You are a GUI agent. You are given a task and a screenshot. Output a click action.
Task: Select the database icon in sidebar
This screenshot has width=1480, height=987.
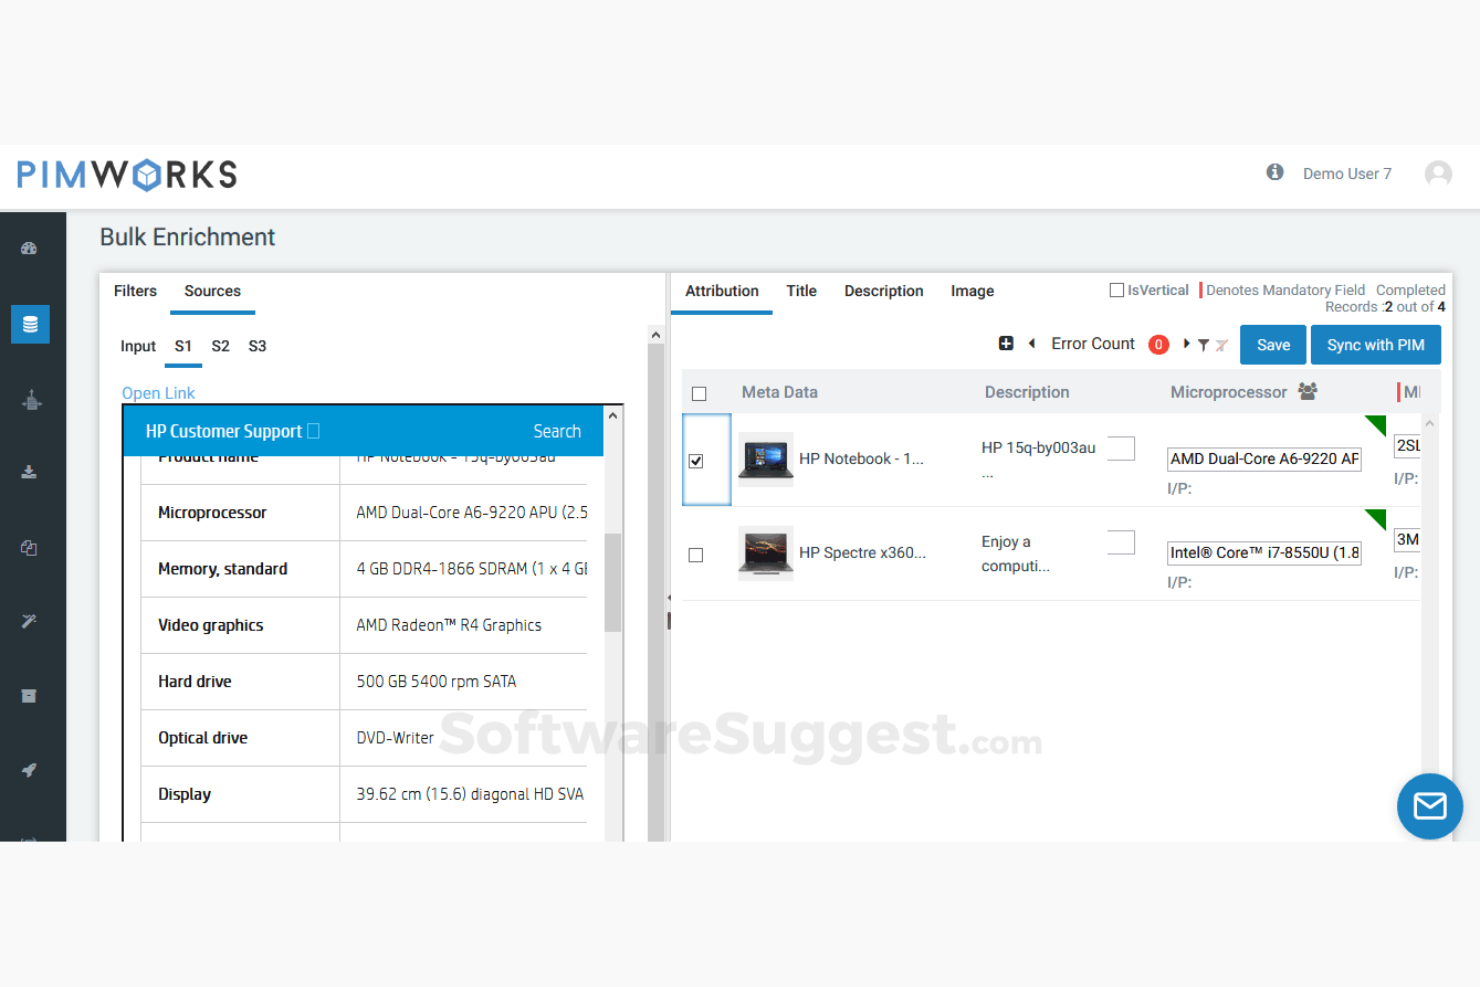point(30,324)
